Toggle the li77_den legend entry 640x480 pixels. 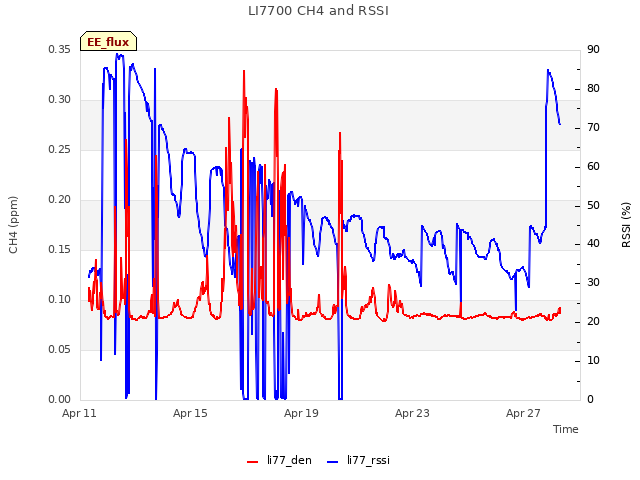pyautogui.click(x=280, y=460)
